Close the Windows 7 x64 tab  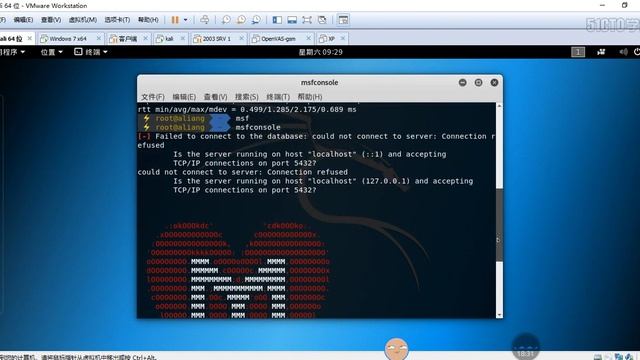pos(99,38)
